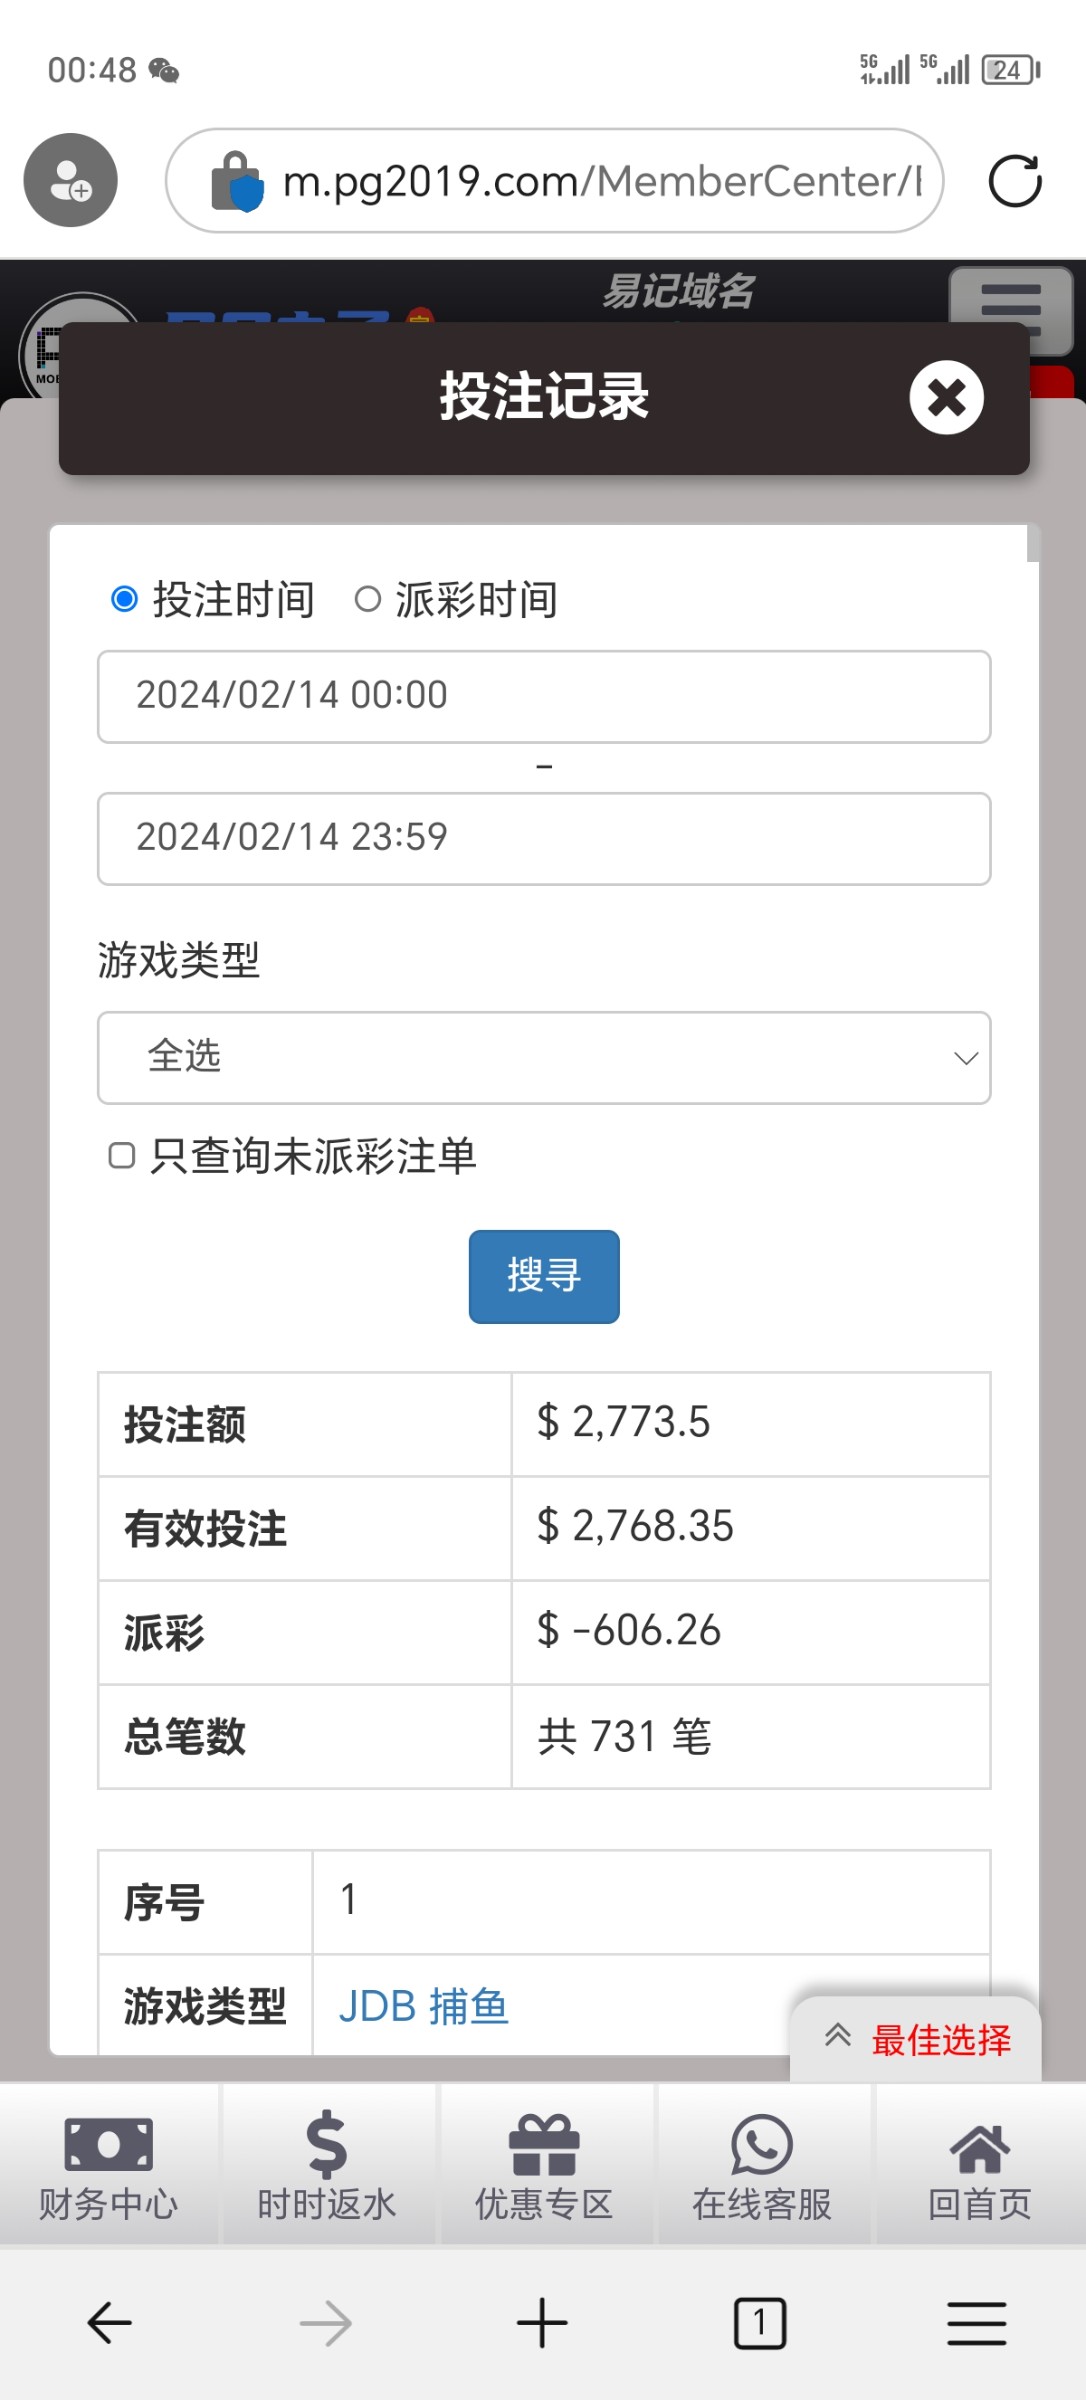Screen dimensions: 1086x2400
Task: Reload the page with refresh icon
Action: pyautogui.click(x=1014, y=181)
